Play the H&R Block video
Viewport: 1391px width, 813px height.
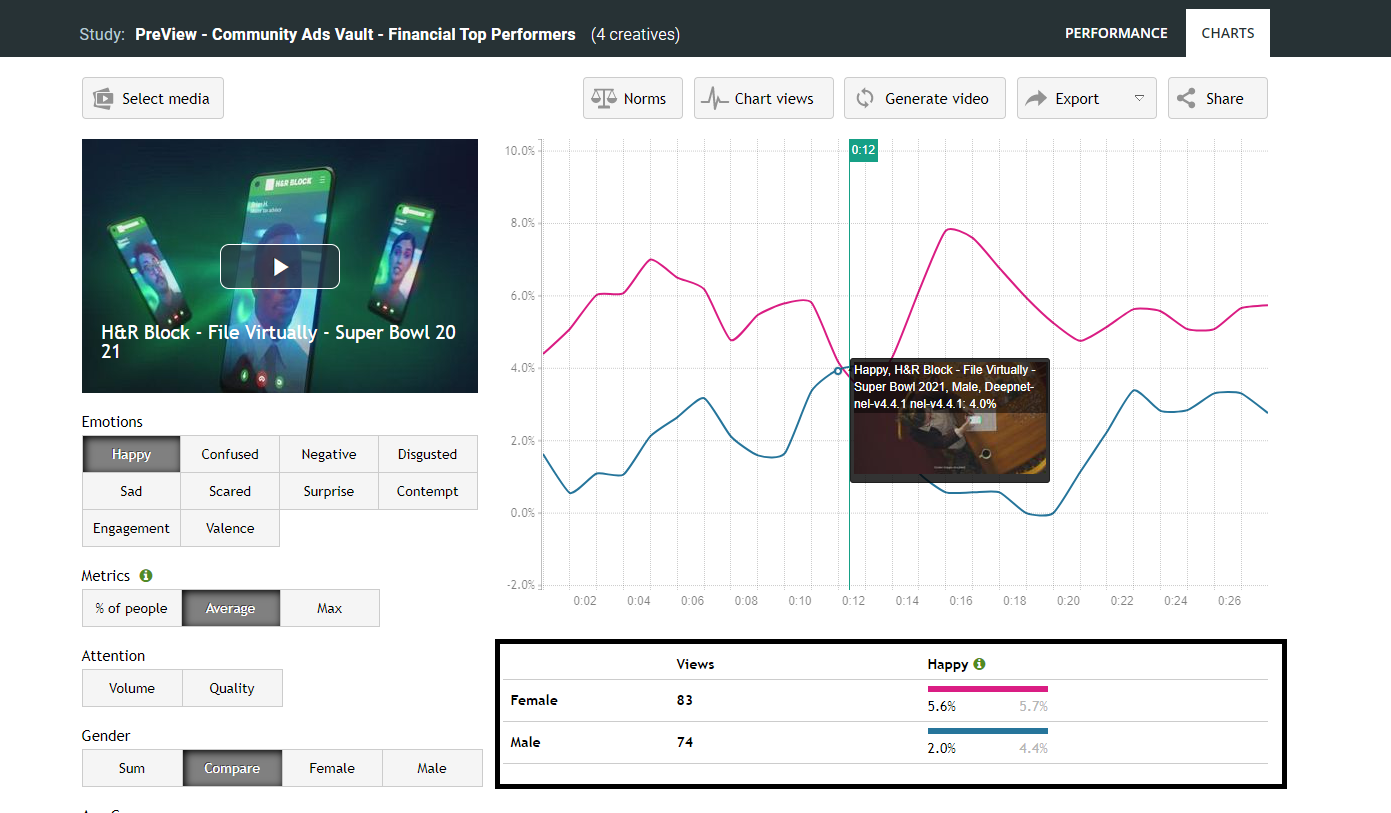pos(280,266)
